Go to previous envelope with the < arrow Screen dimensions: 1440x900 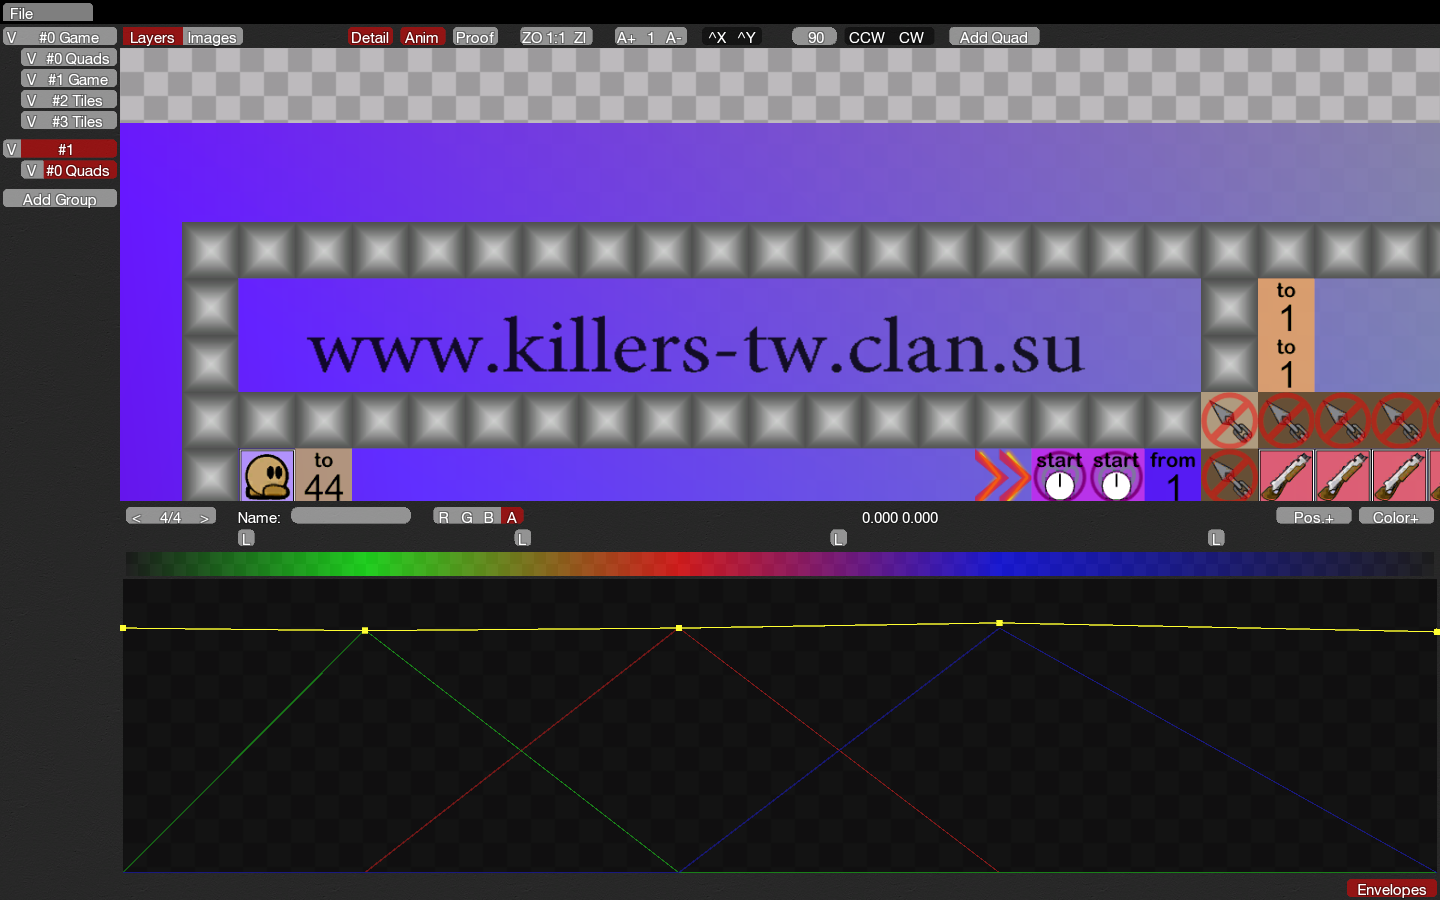[x=137, y=517]
